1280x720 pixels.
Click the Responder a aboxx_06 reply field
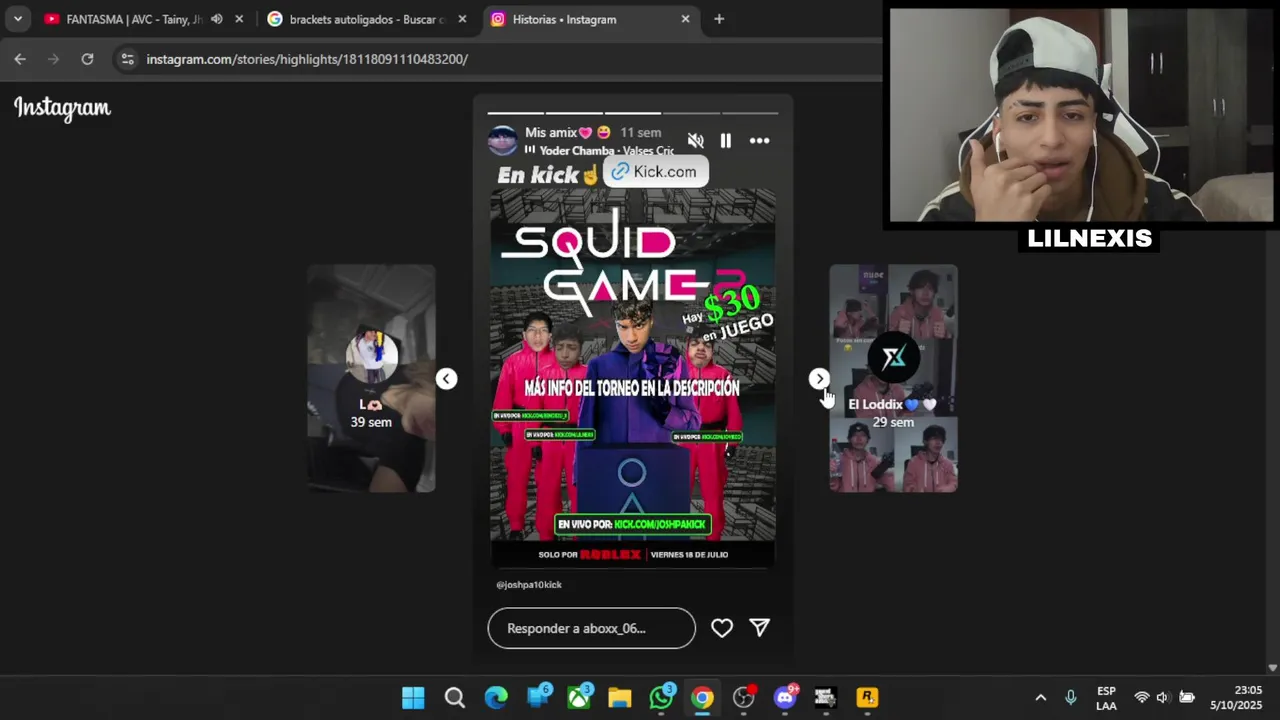click(x=591, y=628)
